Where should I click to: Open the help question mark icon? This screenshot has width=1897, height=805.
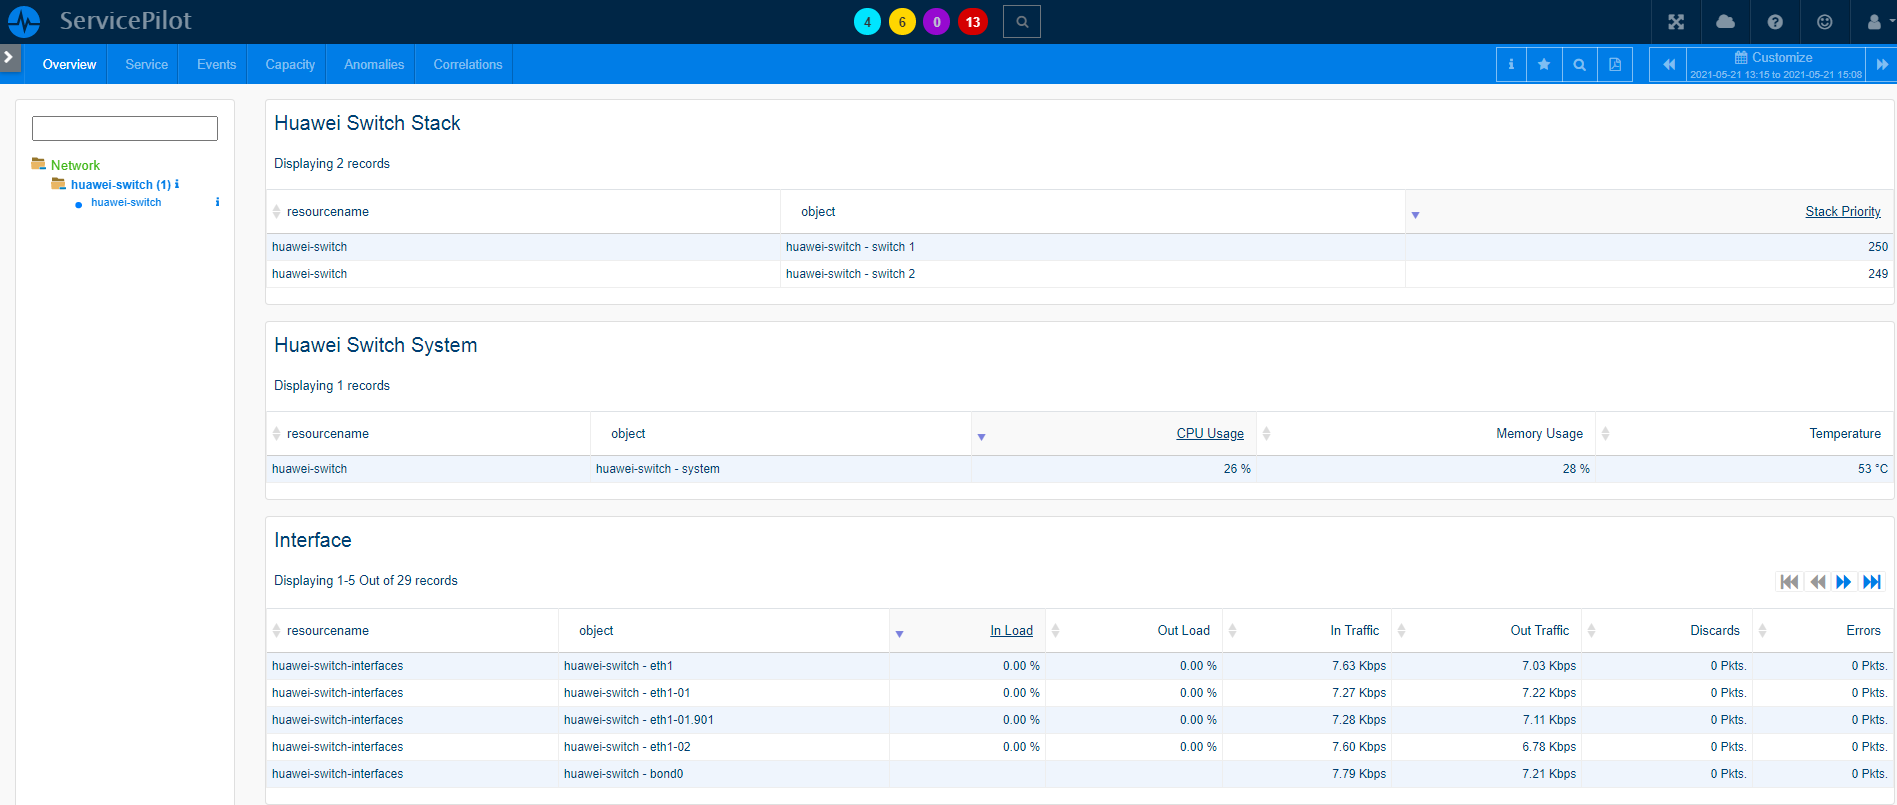pos(1775,22)
